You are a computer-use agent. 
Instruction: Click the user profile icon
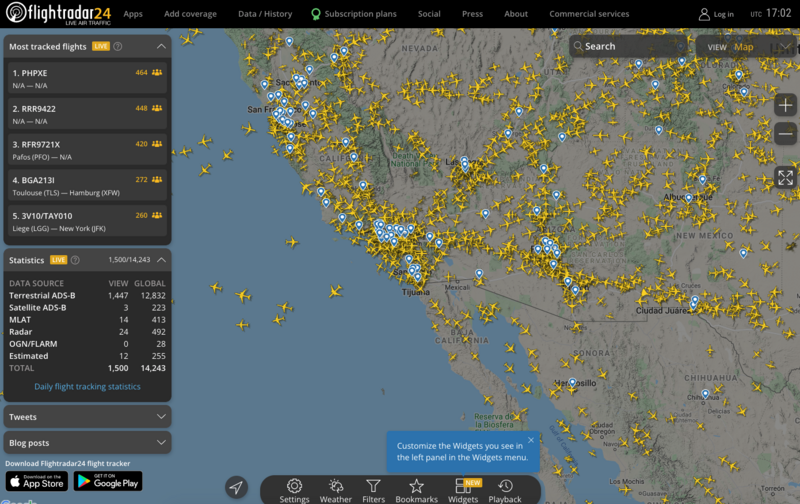coord(704,14)
